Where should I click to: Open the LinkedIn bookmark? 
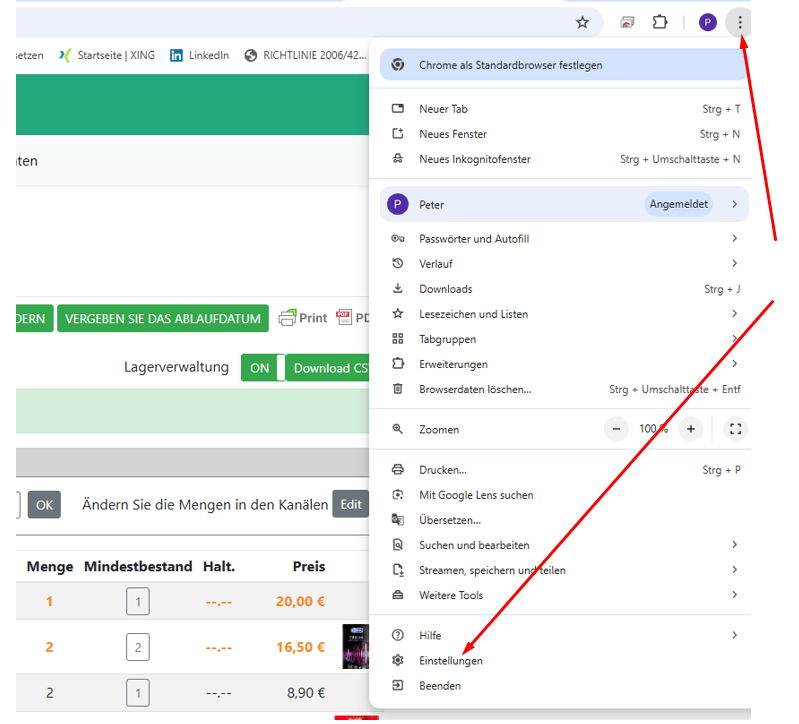199,55
